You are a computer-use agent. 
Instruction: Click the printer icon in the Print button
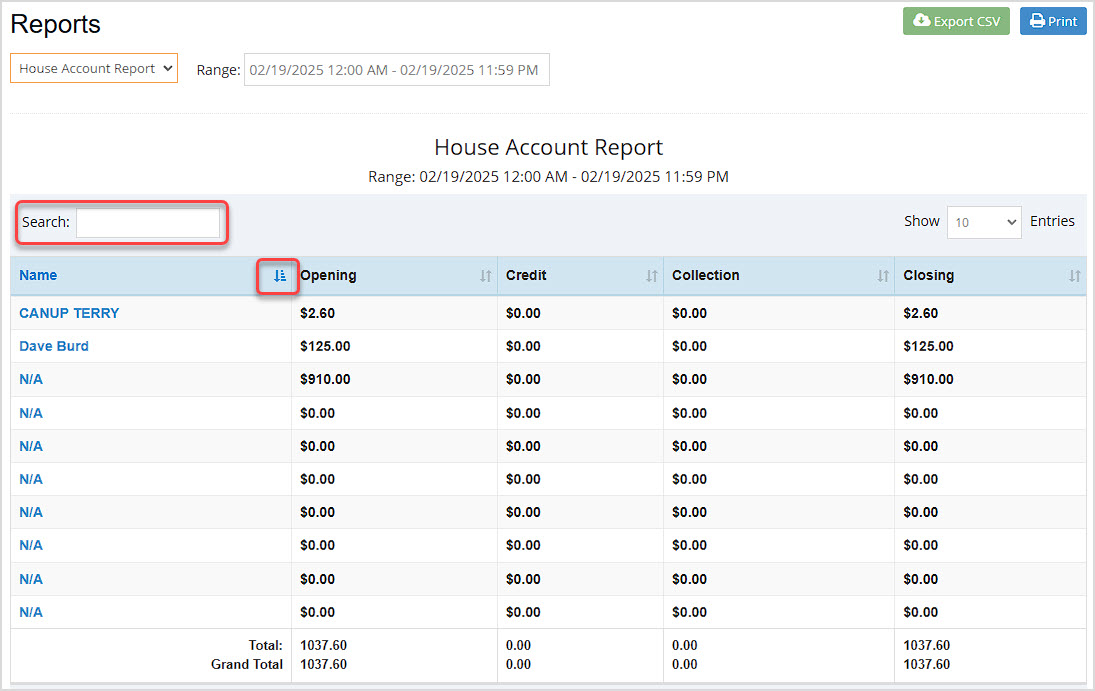1036,20
